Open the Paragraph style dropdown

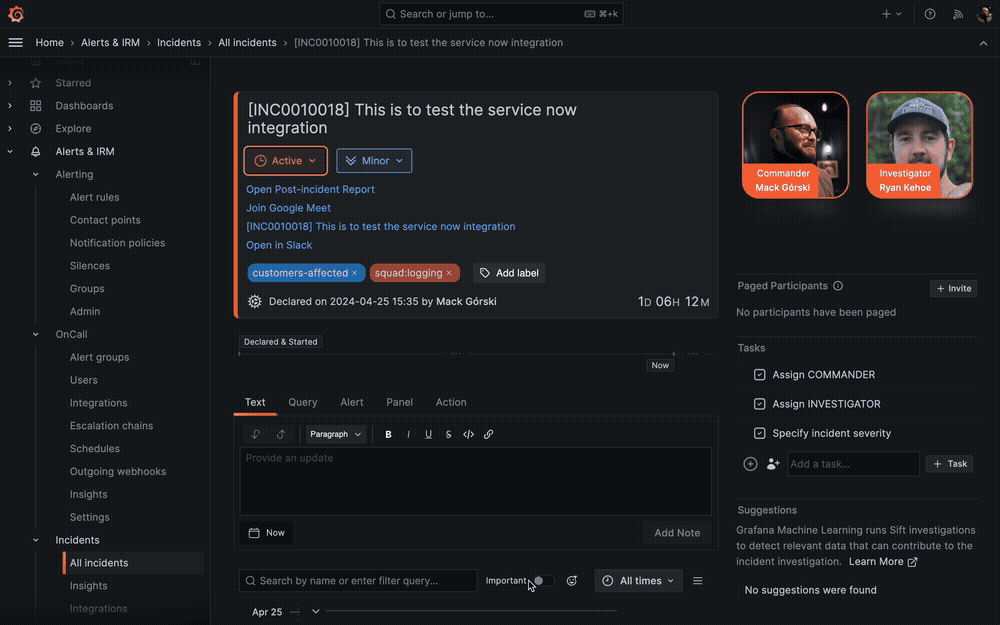(335, 434)
